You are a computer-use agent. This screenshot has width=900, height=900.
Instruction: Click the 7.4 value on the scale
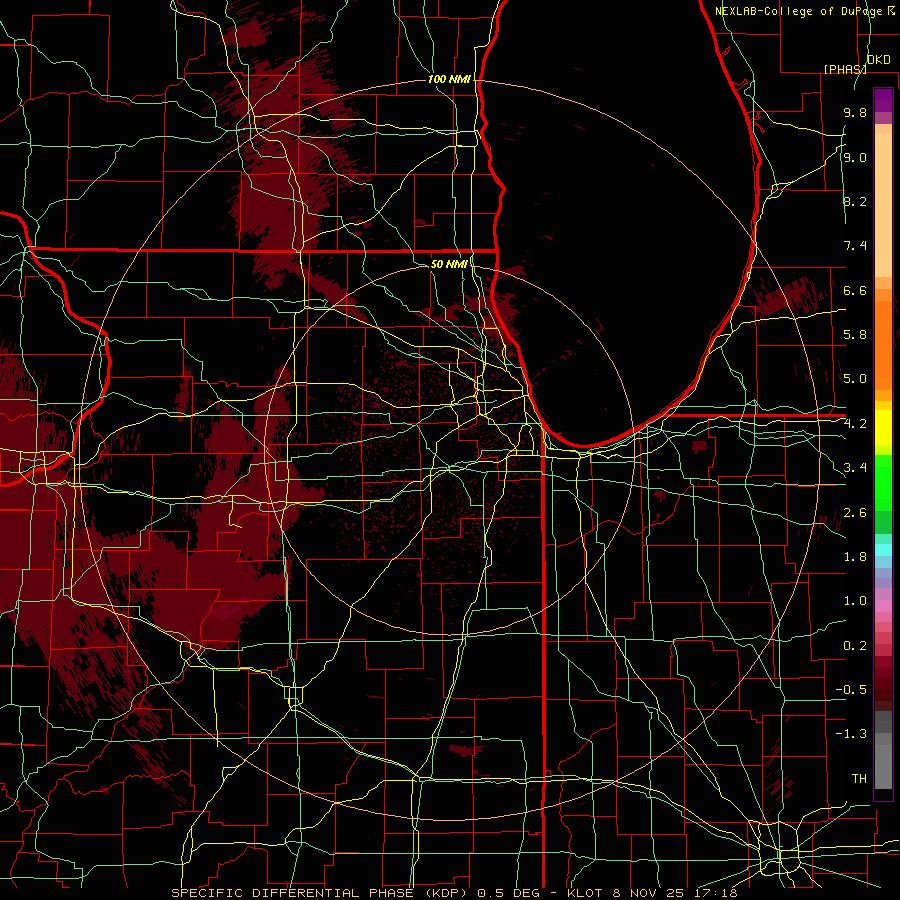[x=855, y=246]
